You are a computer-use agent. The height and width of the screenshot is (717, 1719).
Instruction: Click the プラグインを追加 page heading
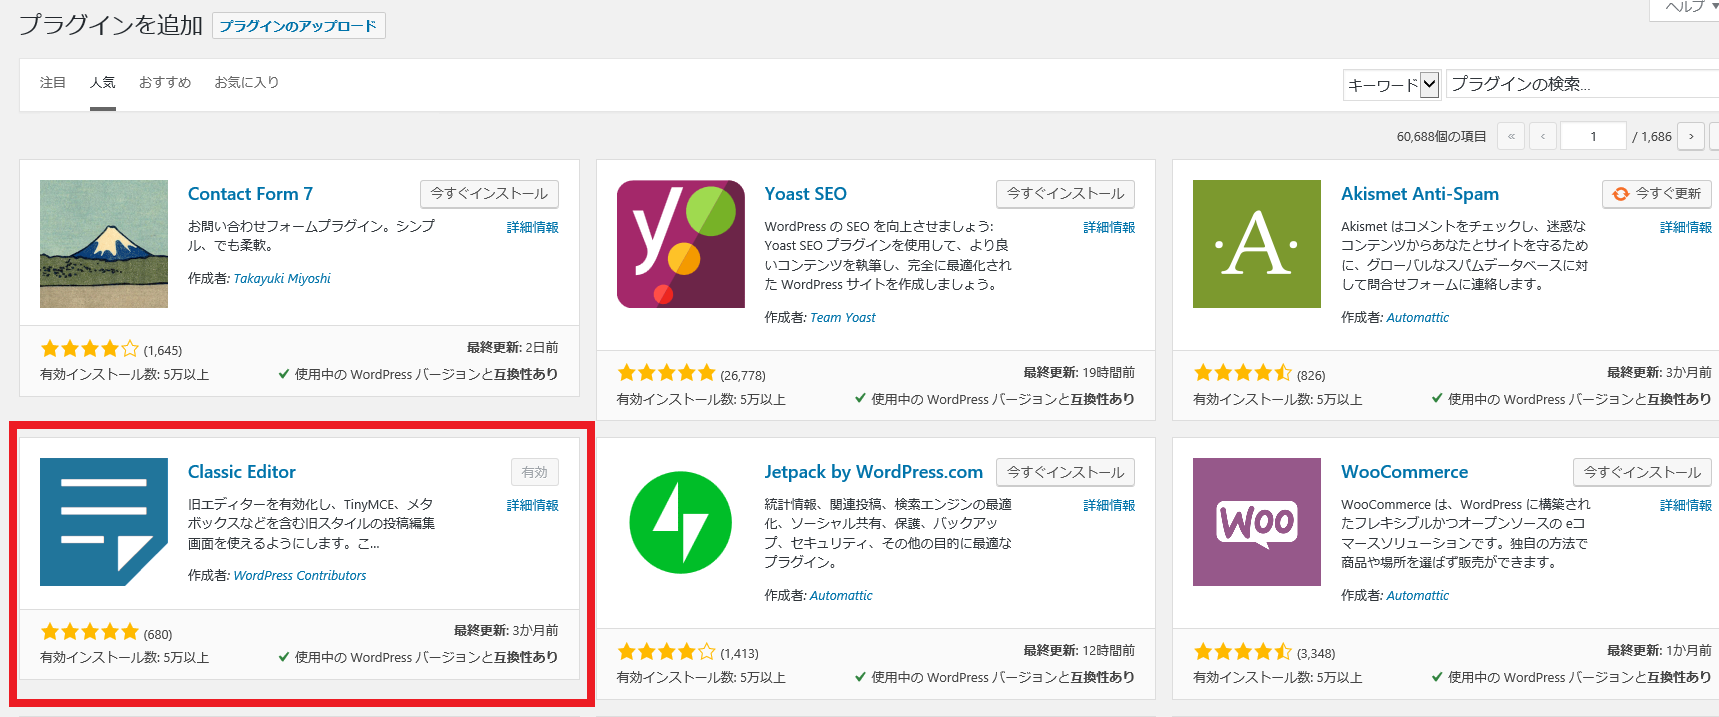pos(111,25)
